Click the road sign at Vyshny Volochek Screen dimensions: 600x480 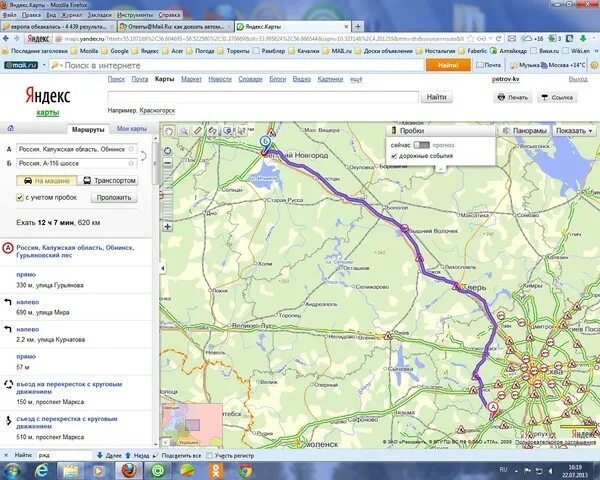pyautogui.click(x=404, y=228)
